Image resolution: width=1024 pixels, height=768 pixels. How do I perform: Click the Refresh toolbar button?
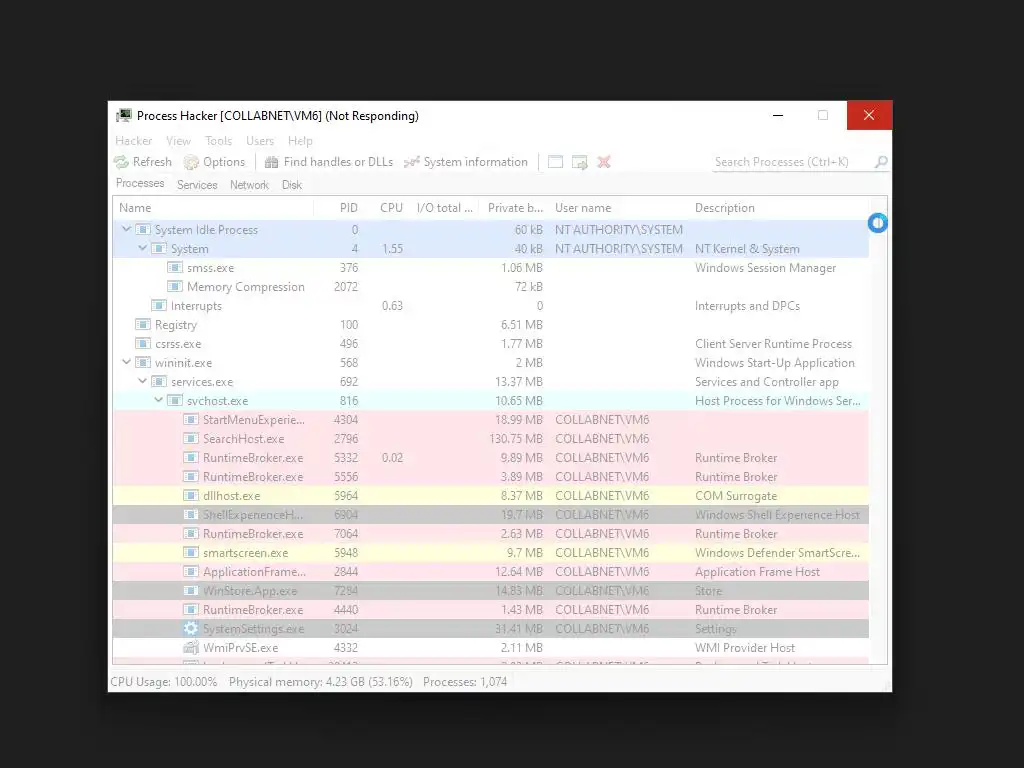point(143,162)
